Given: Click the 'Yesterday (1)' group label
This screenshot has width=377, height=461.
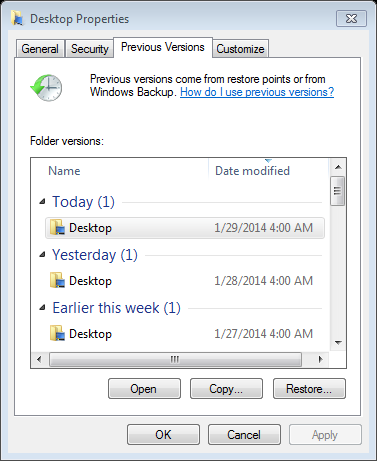Looking at the screenshot, I should pos(95,255).
